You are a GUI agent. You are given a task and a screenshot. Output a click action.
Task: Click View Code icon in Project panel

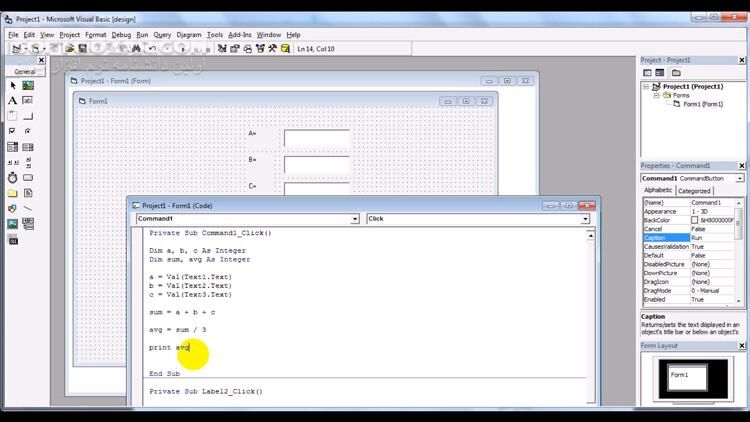[x=647, y=73]
